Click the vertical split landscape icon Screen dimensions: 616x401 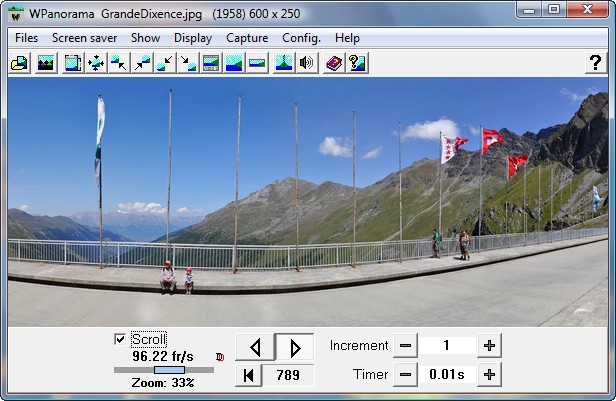(284, 63)
